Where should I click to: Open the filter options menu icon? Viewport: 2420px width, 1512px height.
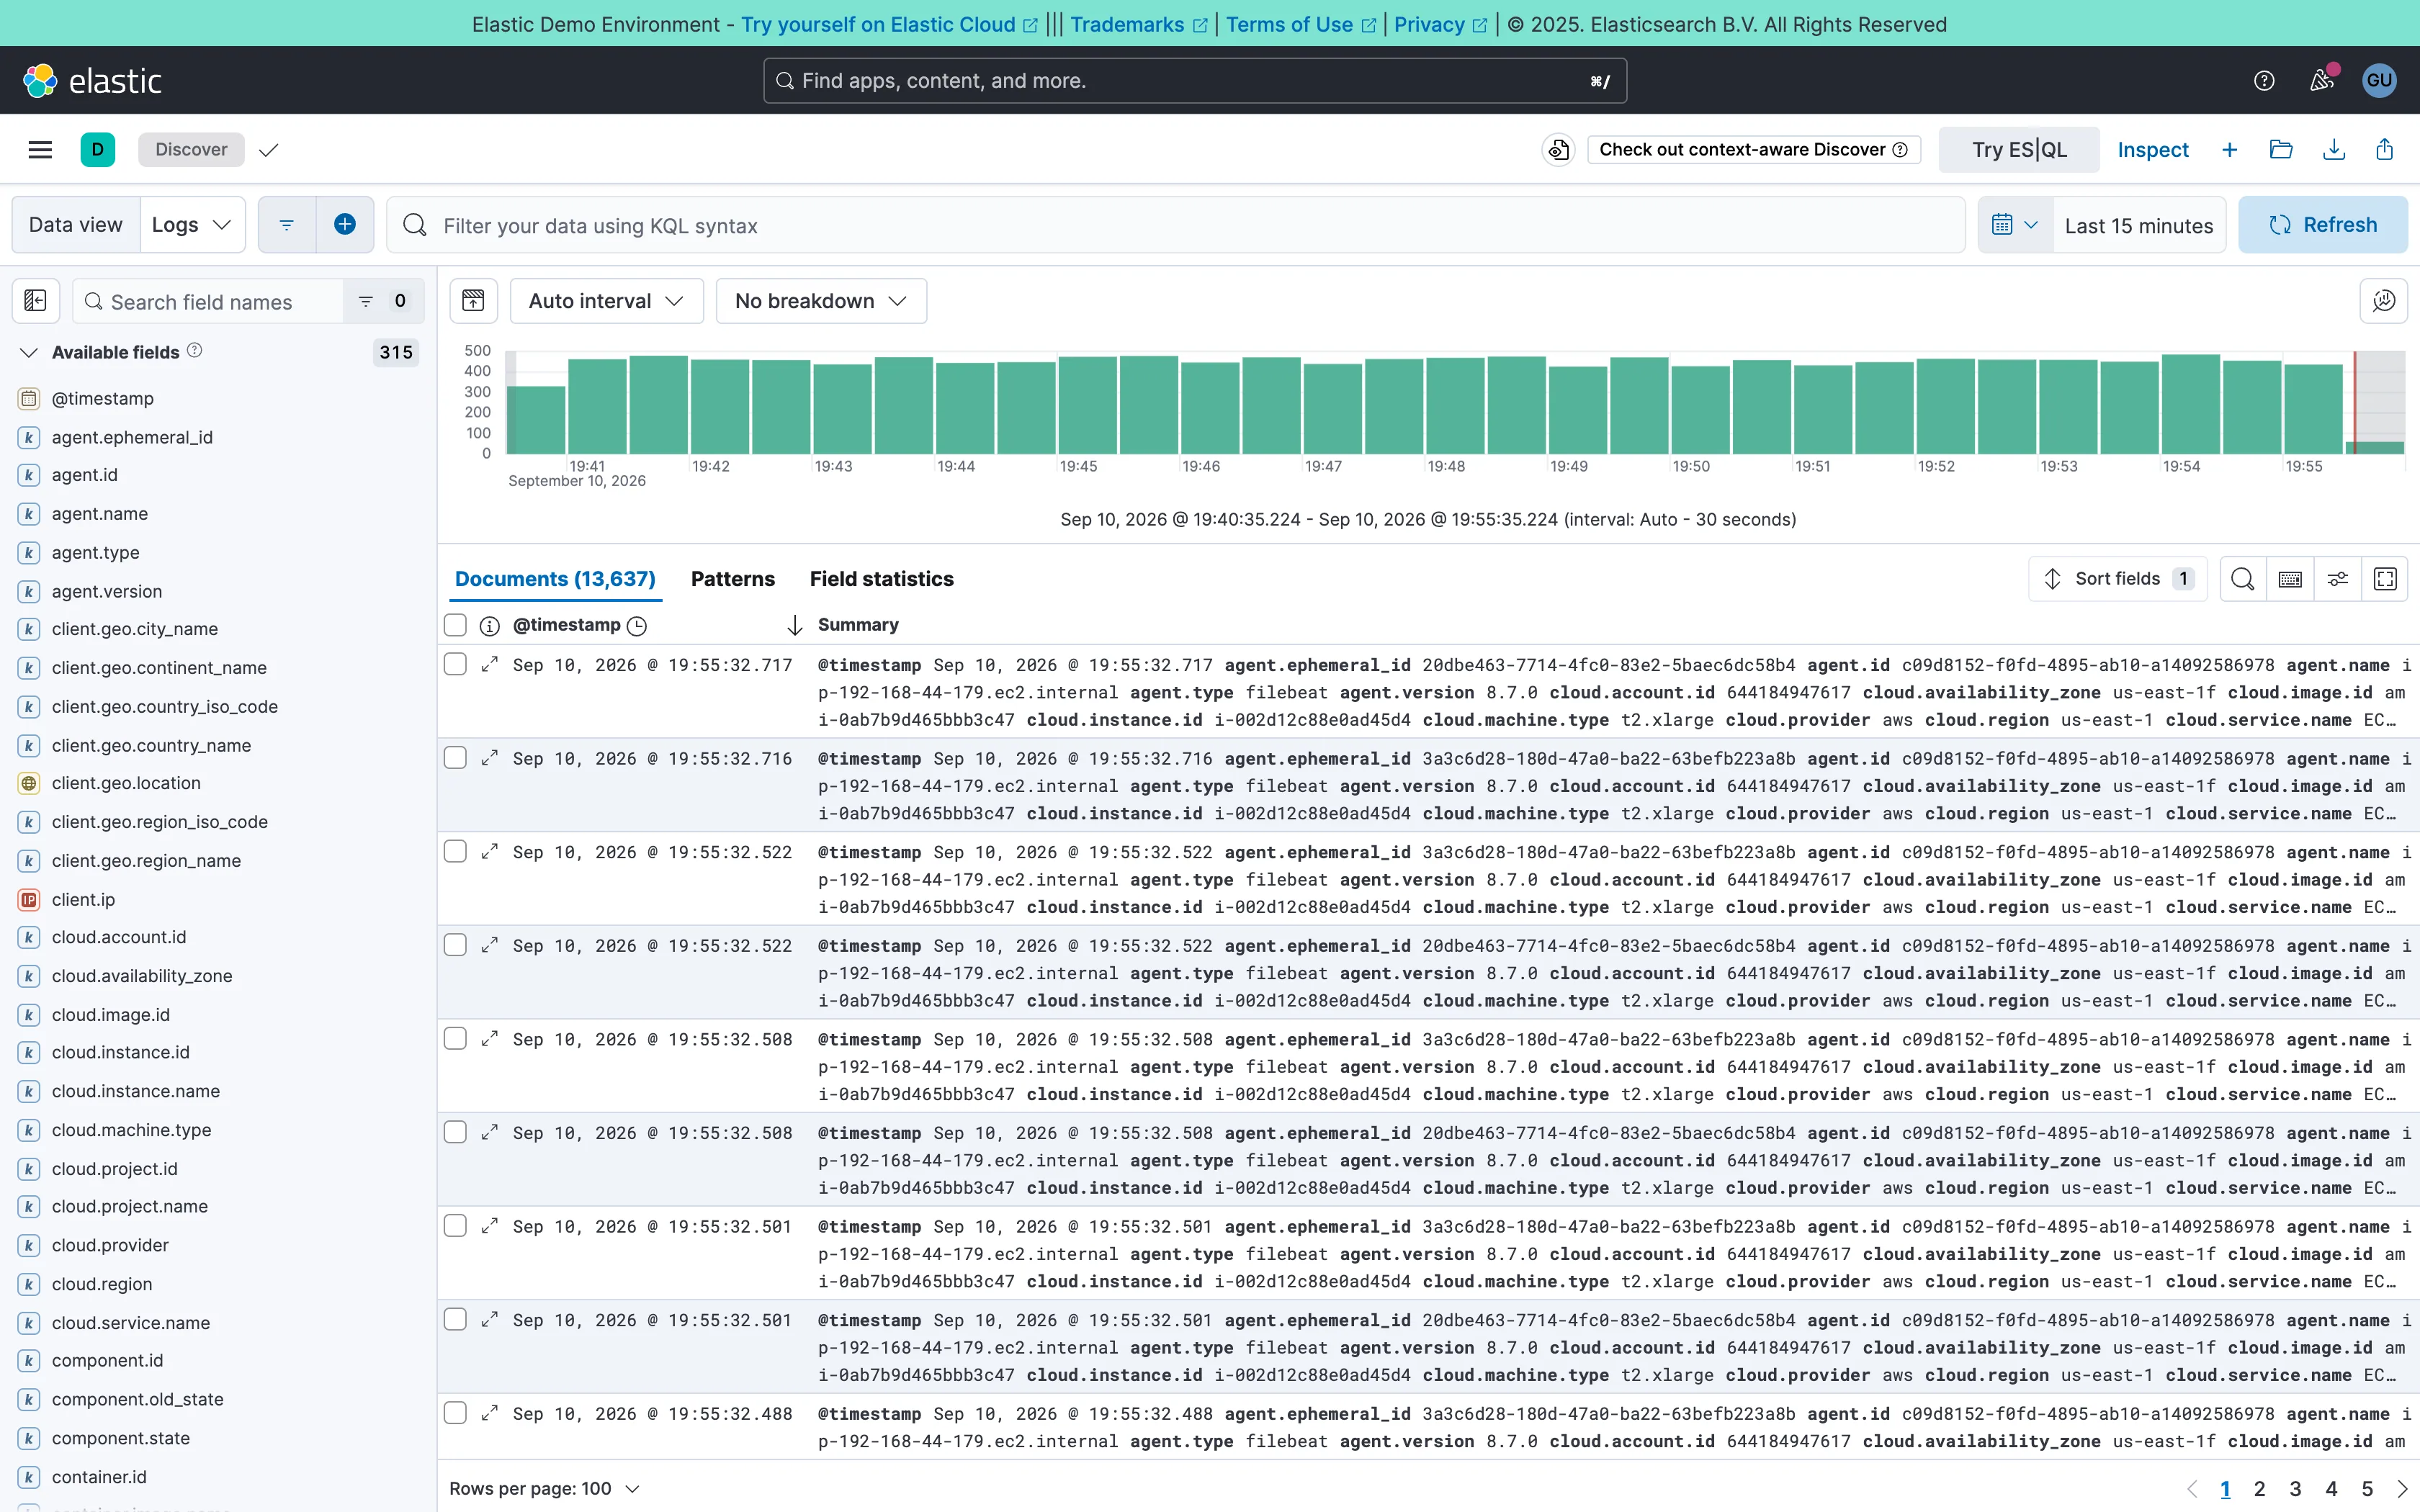(x=287, y=225)
